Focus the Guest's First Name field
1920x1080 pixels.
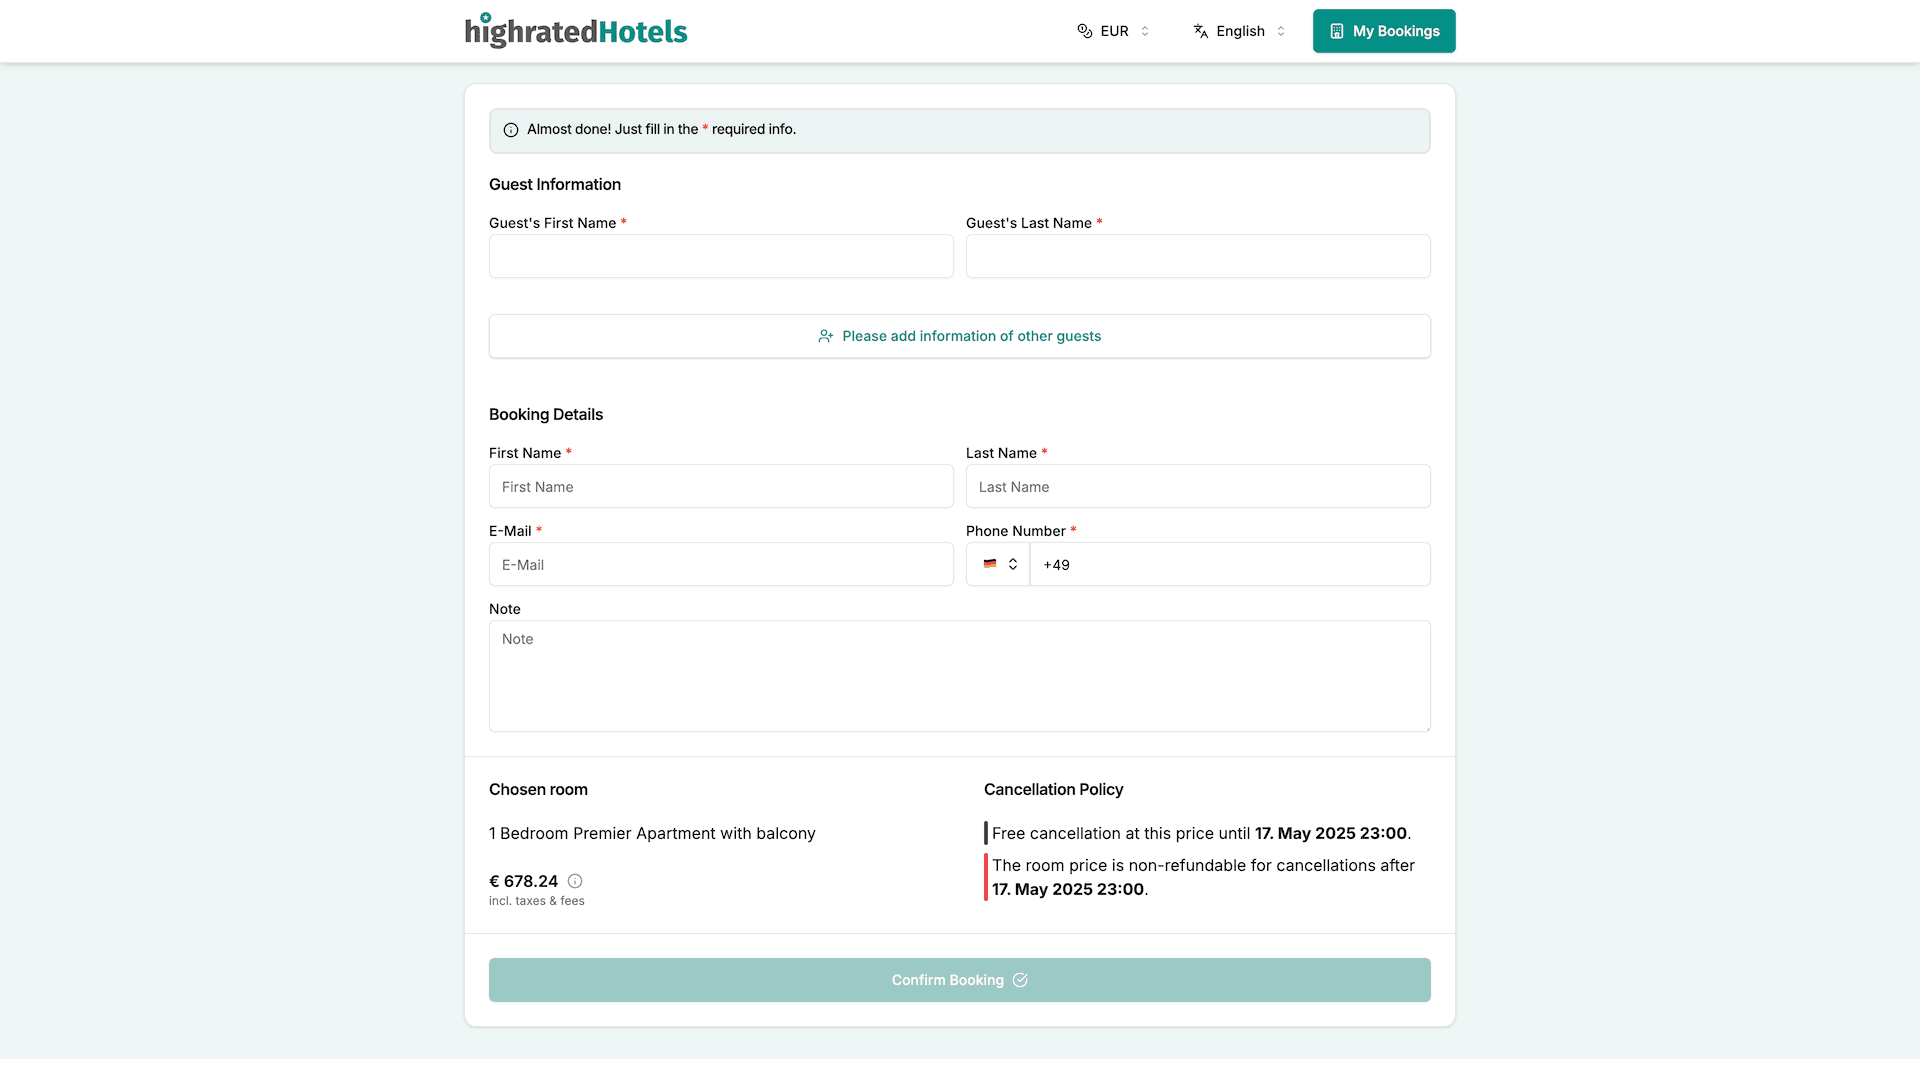click(721, 256)
